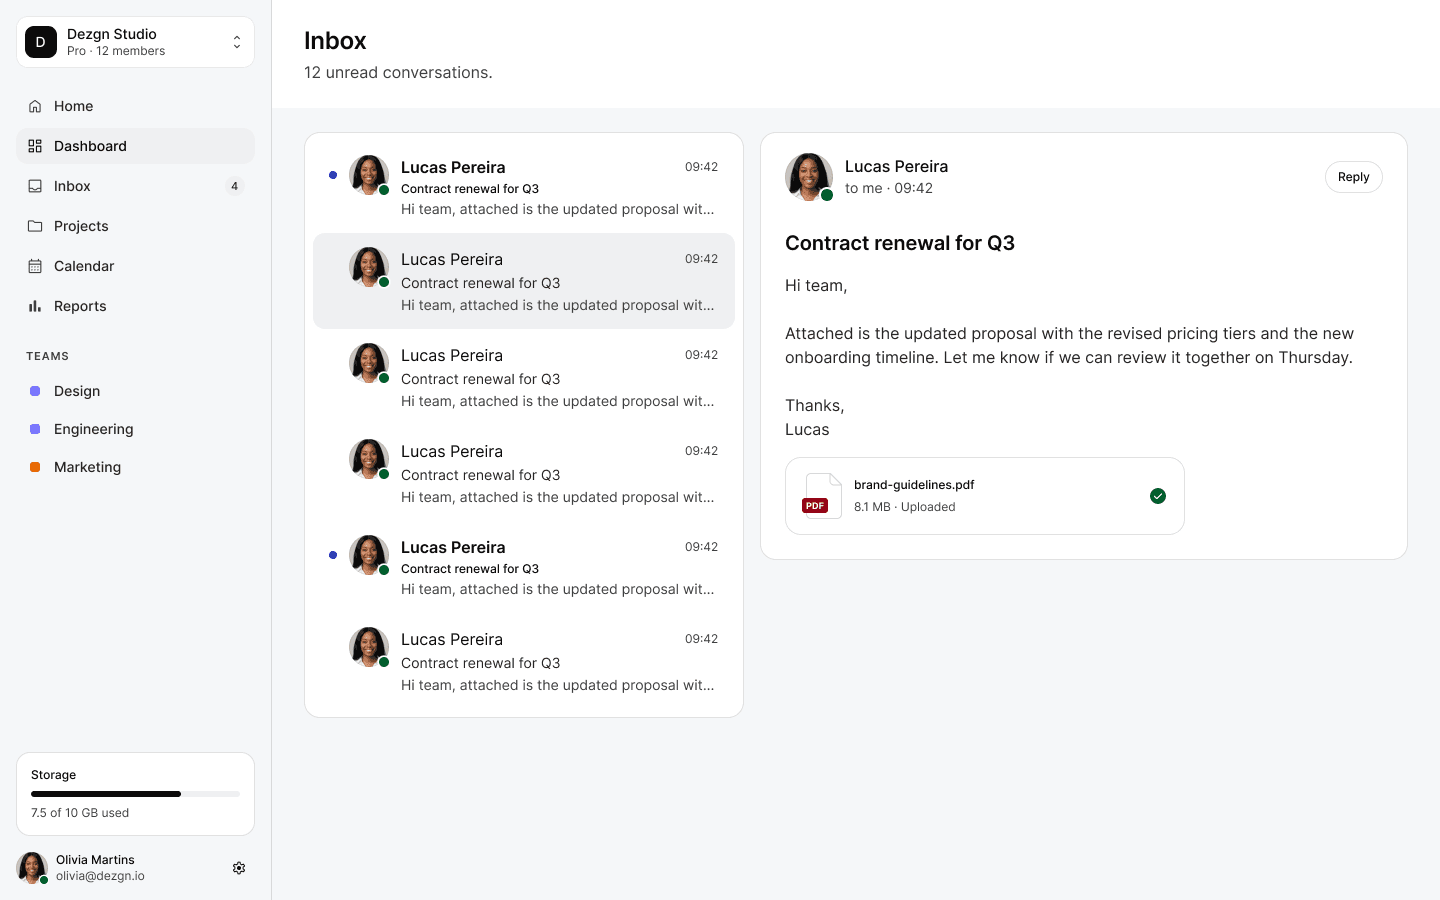Click the 'Olivia Martins' name
This screenshot has width=1440, height=900.
[95, 860]
